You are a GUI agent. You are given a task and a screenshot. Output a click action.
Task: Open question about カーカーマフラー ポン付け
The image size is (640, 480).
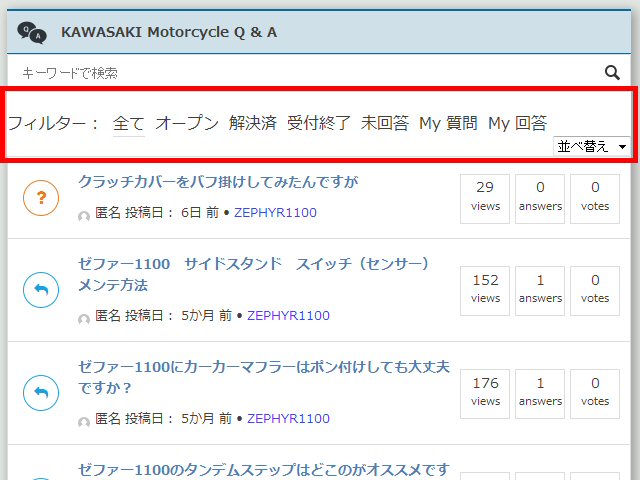pyautogui.click(x=264, y=377)
